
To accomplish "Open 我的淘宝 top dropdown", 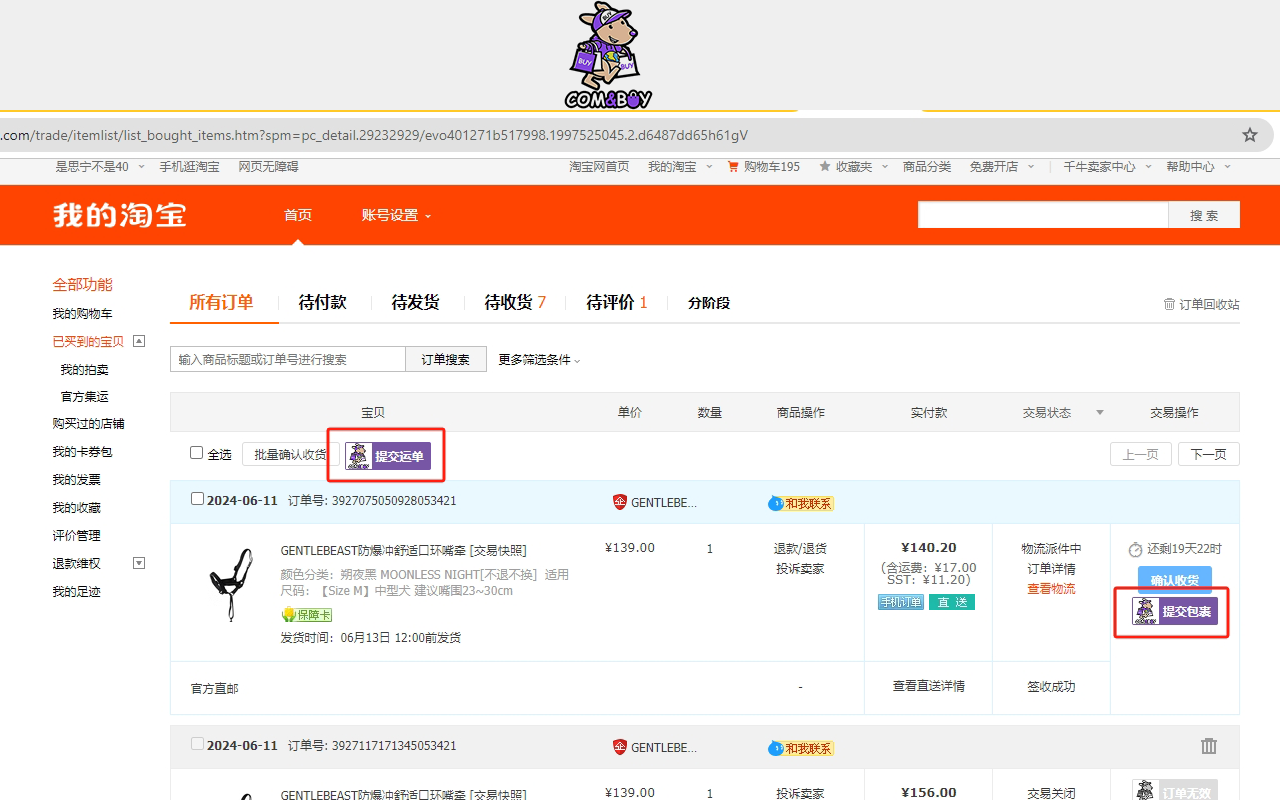I will pos(680,167).
